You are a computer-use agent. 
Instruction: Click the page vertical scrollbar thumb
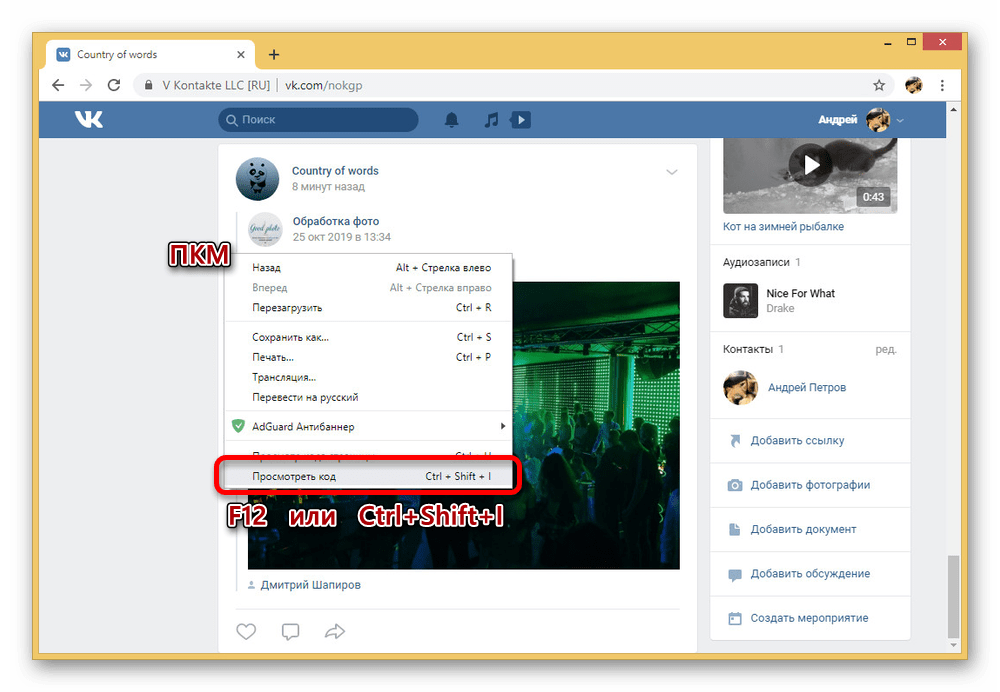[x=953, y=597]
